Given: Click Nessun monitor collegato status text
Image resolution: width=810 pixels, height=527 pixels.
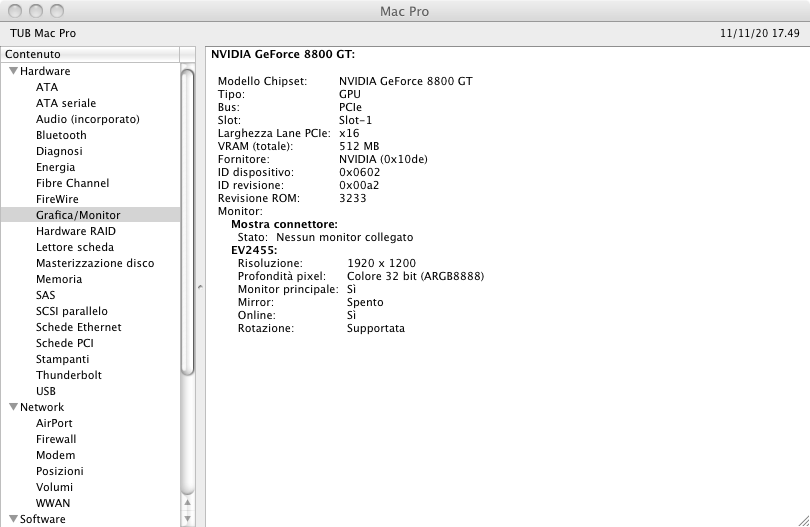Looking at the screenshot, I should point(345,237).
